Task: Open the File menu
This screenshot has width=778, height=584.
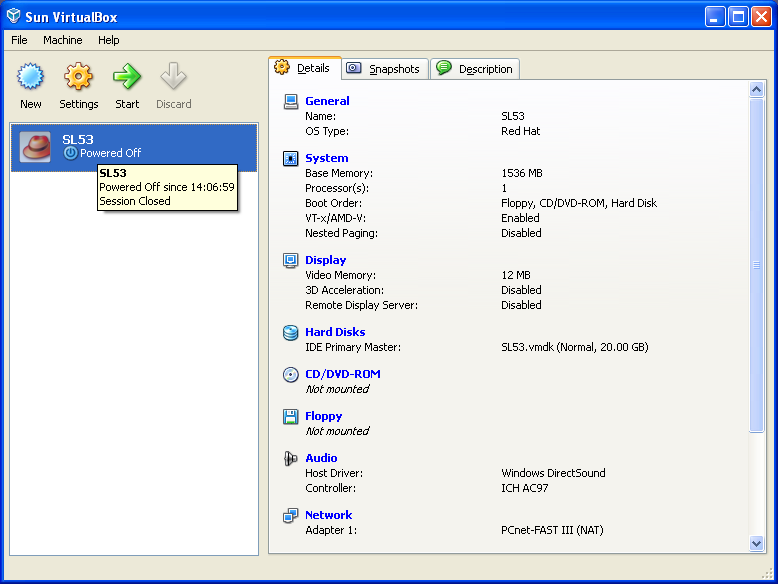Action: coord(19,40)
